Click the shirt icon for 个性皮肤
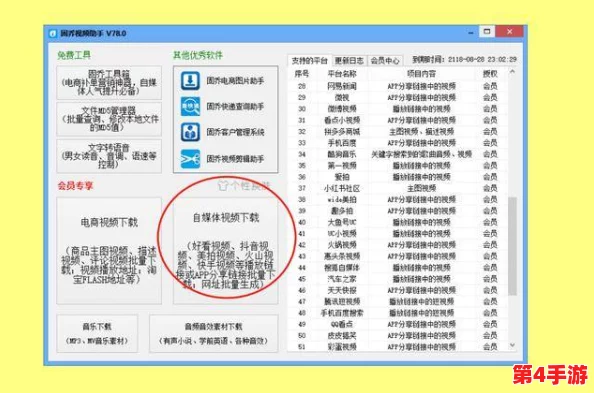The image size is (594, 393). coord(223,186)
